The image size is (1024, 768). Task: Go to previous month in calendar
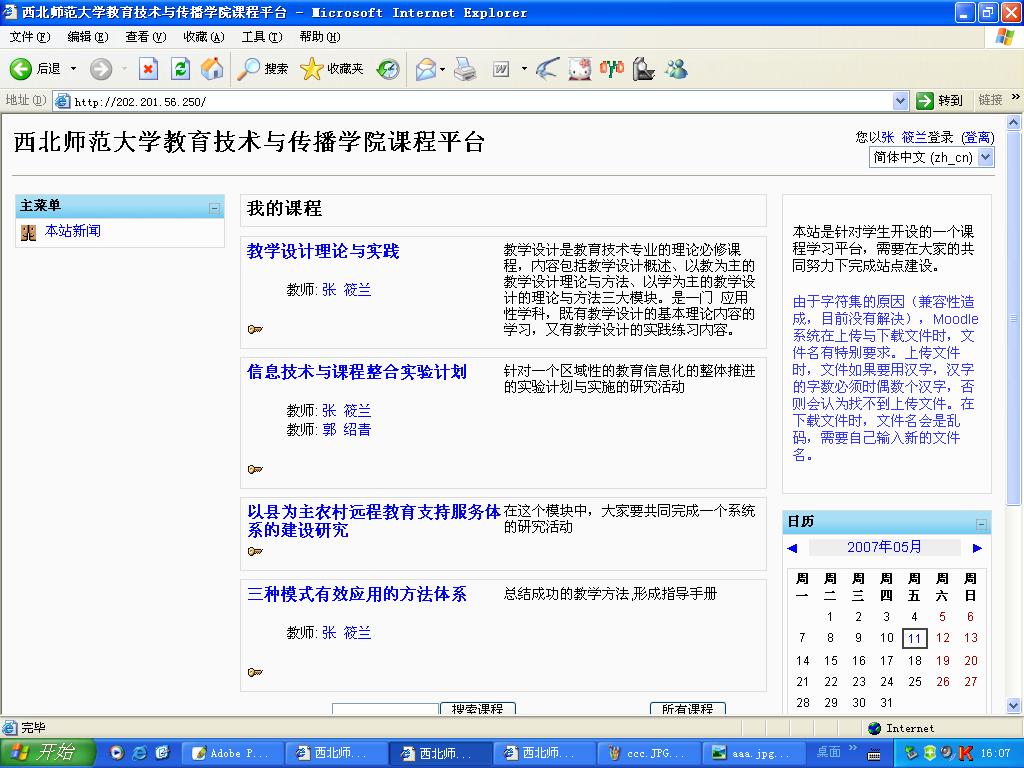(x=793, y=548)
